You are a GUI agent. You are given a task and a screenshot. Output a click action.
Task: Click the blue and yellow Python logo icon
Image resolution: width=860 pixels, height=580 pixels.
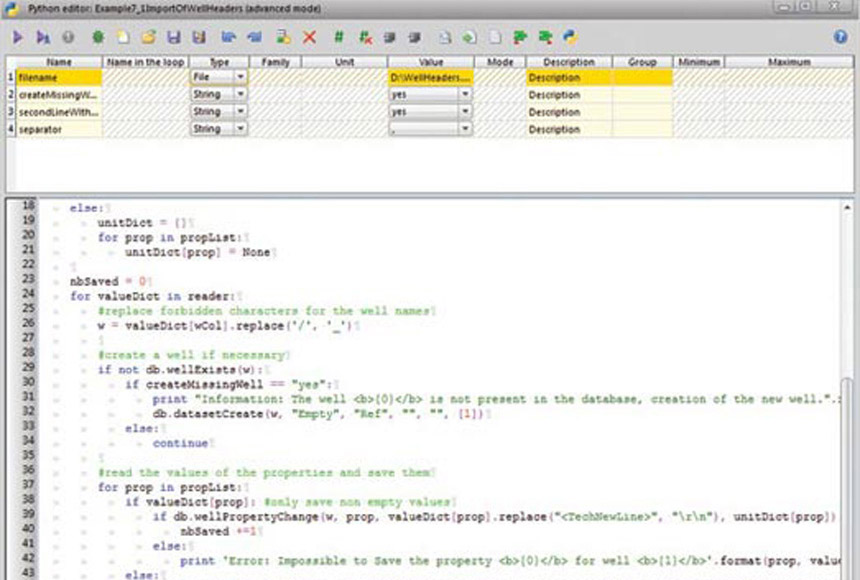tap(570, 37)
